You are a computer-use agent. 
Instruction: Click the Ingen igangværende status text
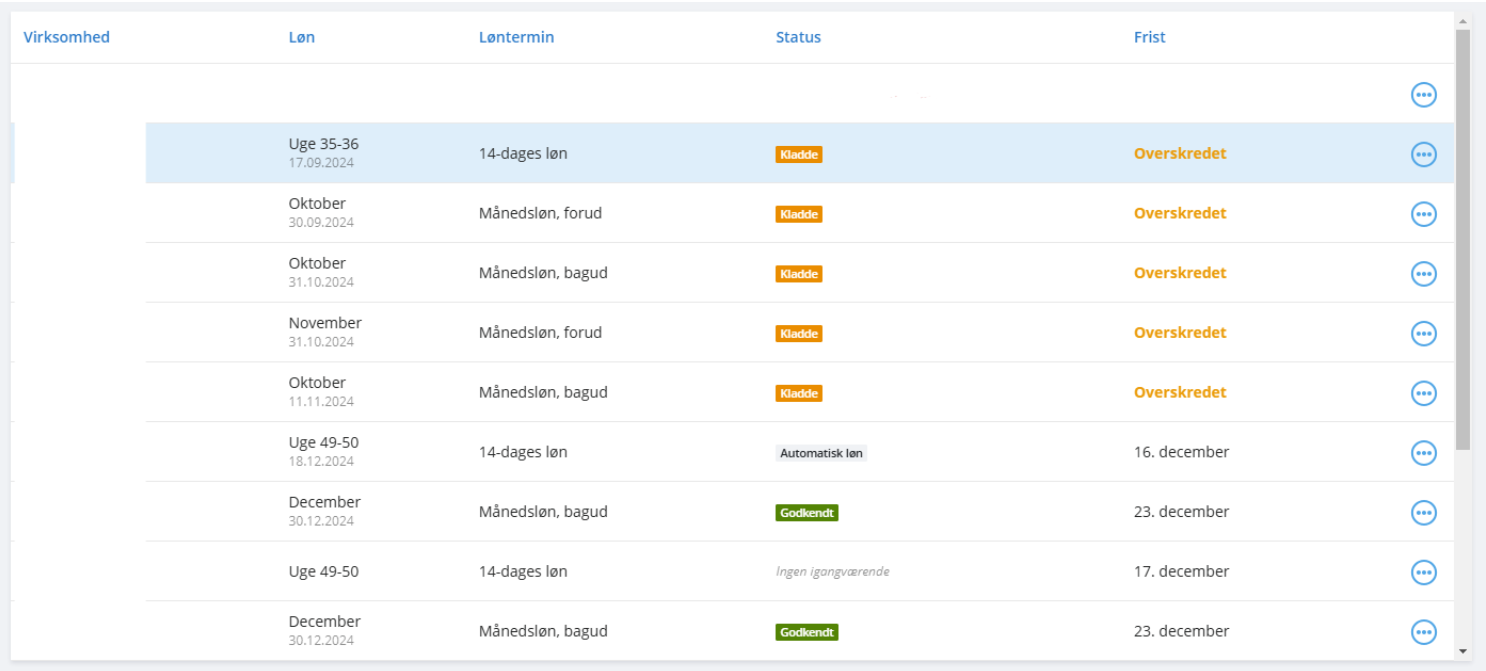832,572
